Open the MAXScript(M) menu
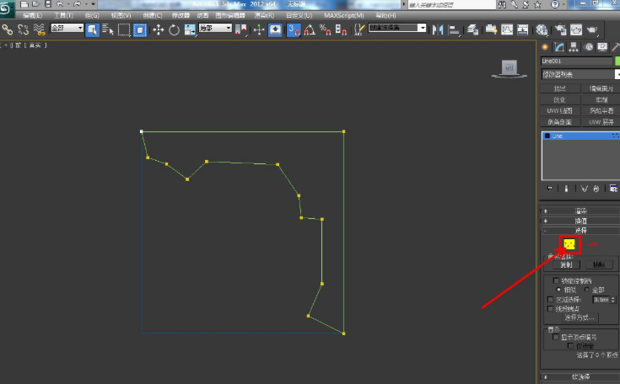Screen dimensions: 620x384 344,15
